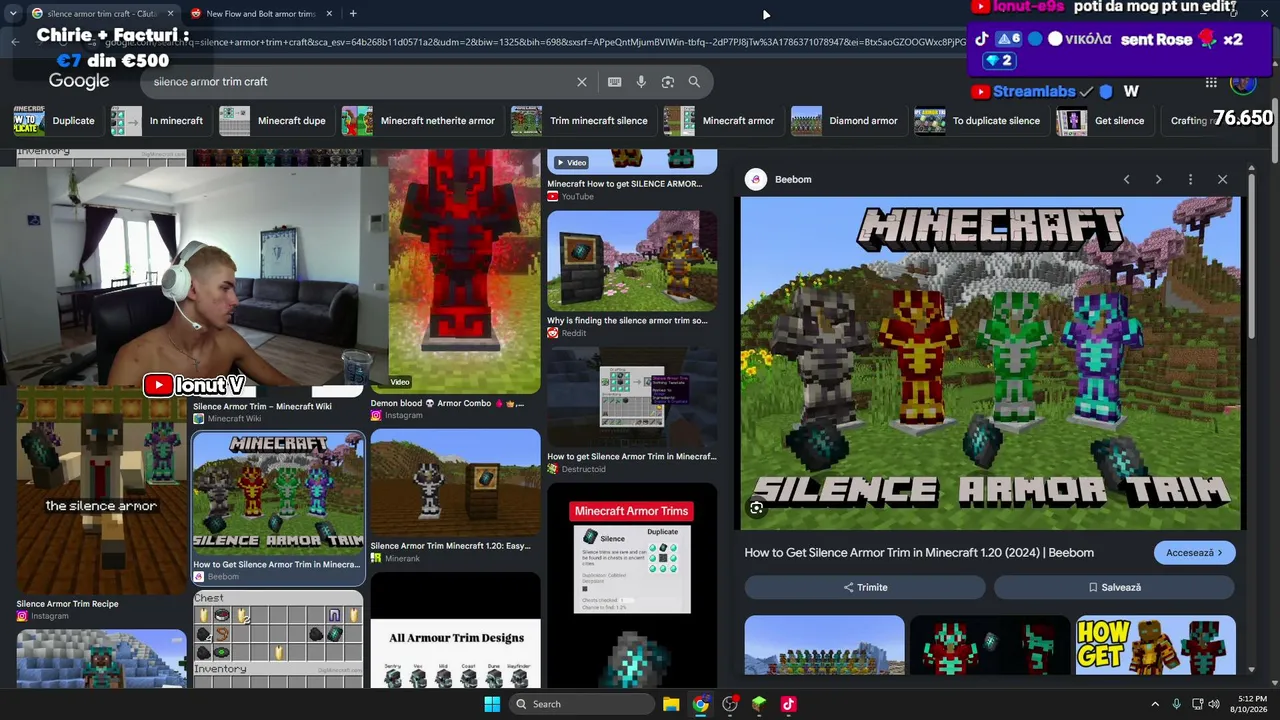The width and height of the screenshot is (1280, 720).
Task: Open the on-screen keyboard input tool
Action: point(615,82)
